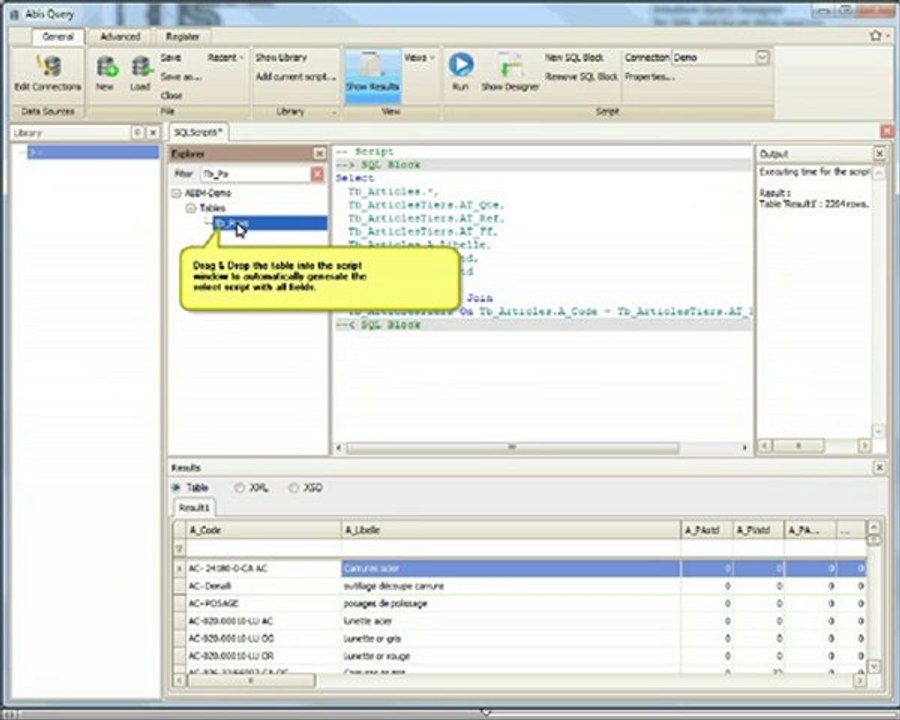The height and width of the screenshot is (720, 900).
Task: Click the star icon at top right of the ribbon
Action: [875, 36]
